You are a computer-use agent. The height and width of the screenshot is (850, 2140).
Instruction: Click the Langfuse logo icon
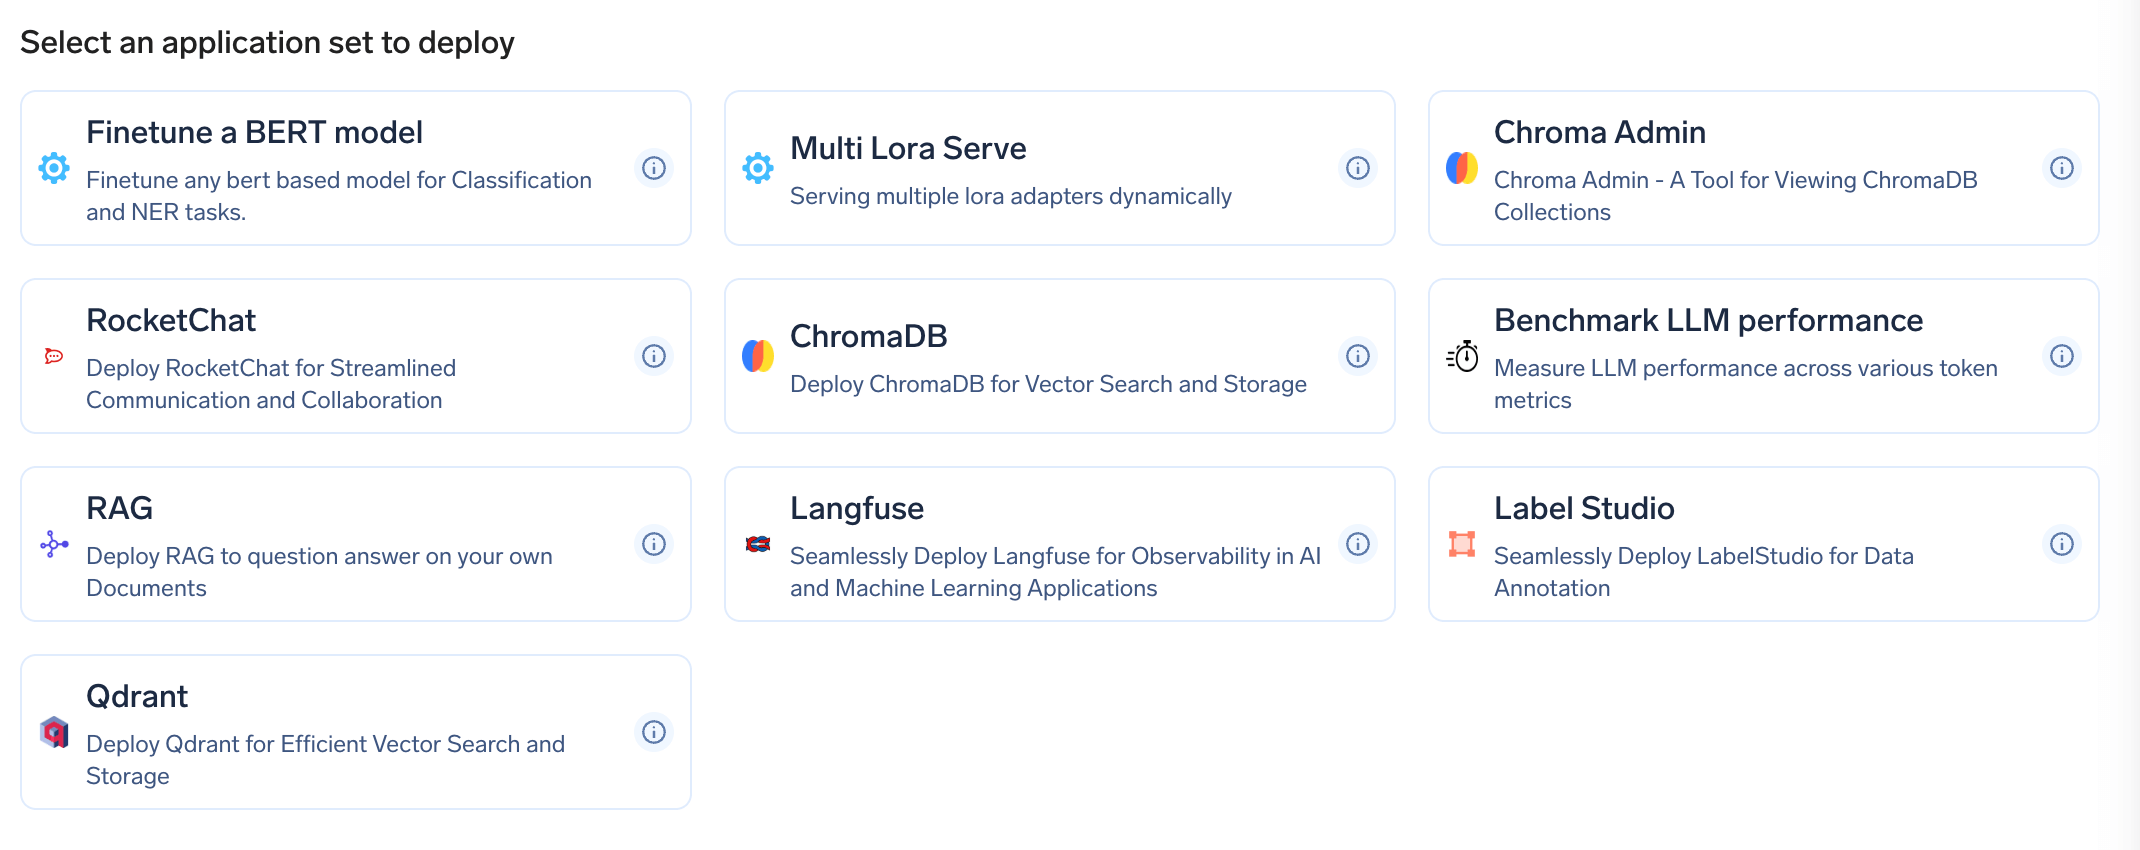758,544
